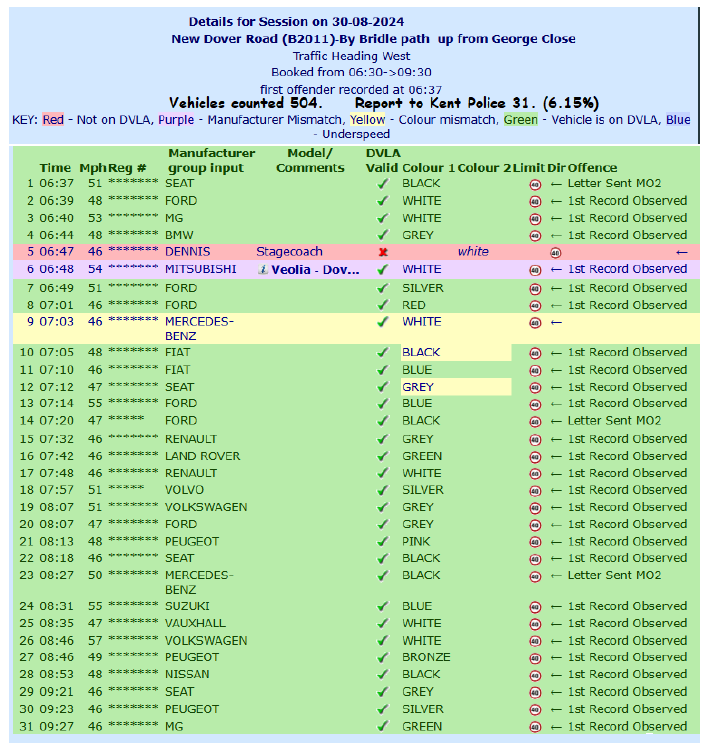
Task: Click the 40 limit sign in the 57 mph row
Action: tap(535, 642)
